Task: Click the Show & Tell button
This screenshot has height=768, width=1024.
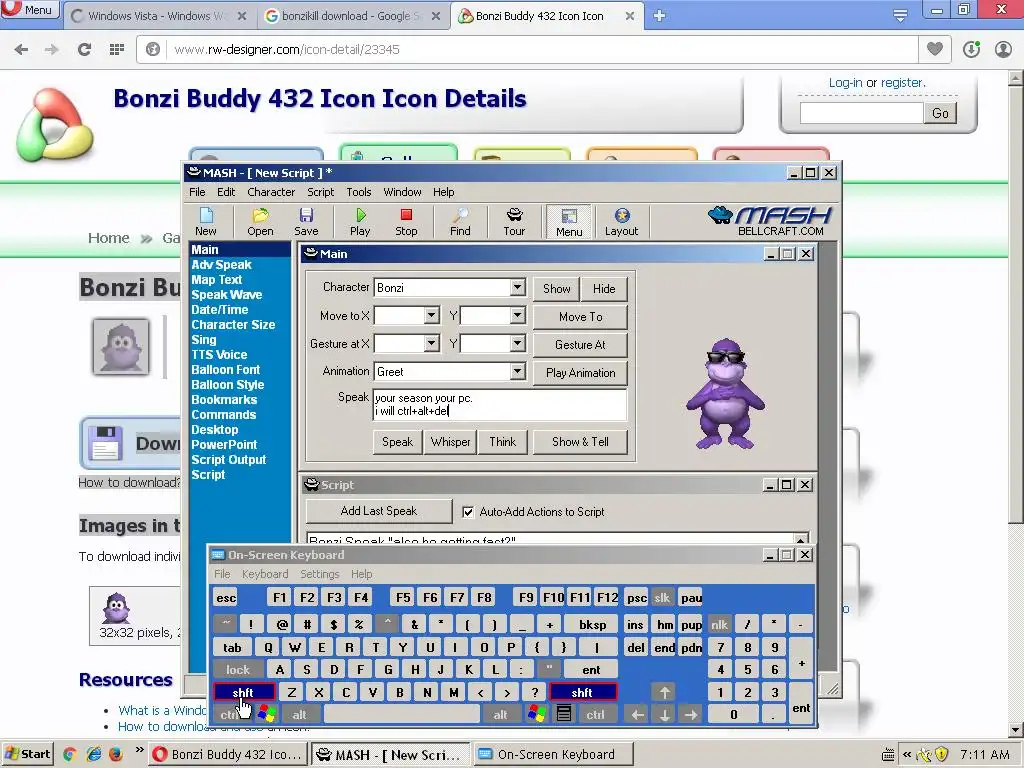Action: click(580, 442)
